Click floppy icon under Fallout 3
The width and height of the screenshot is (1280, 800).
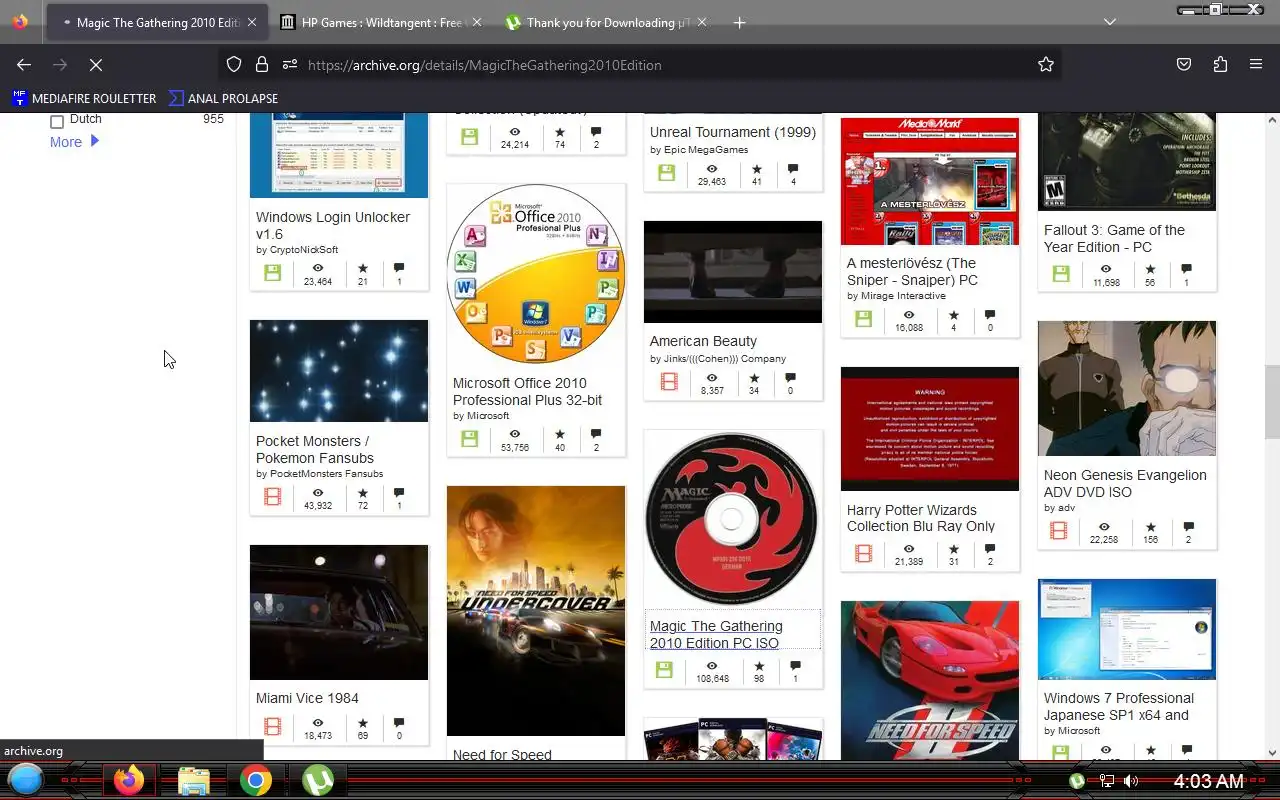click(x=1061, y=274)
